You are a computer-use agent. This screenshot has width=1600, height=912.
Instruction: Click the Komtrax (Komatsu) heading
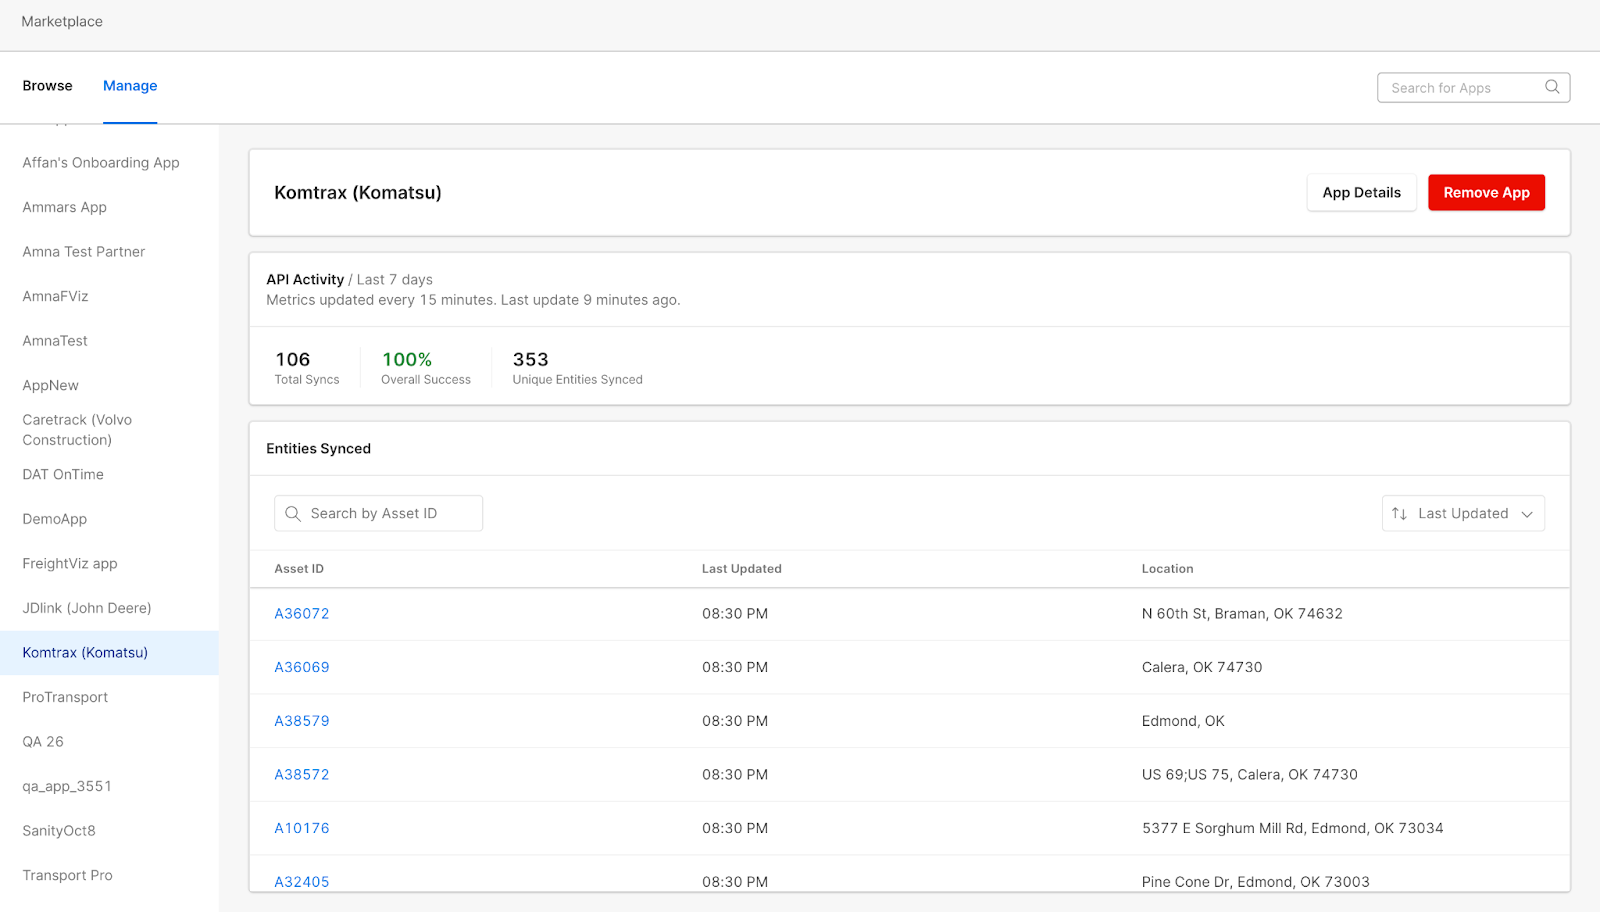click(358, 193)
